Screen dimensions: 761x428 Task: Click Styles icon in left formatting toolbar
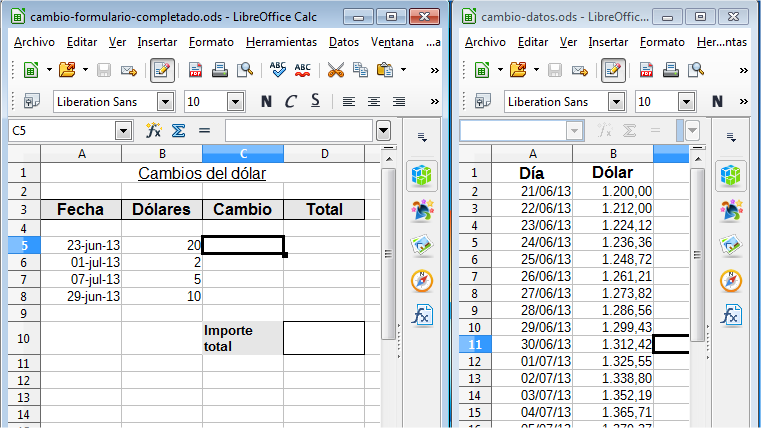click(x=32, y=101)
